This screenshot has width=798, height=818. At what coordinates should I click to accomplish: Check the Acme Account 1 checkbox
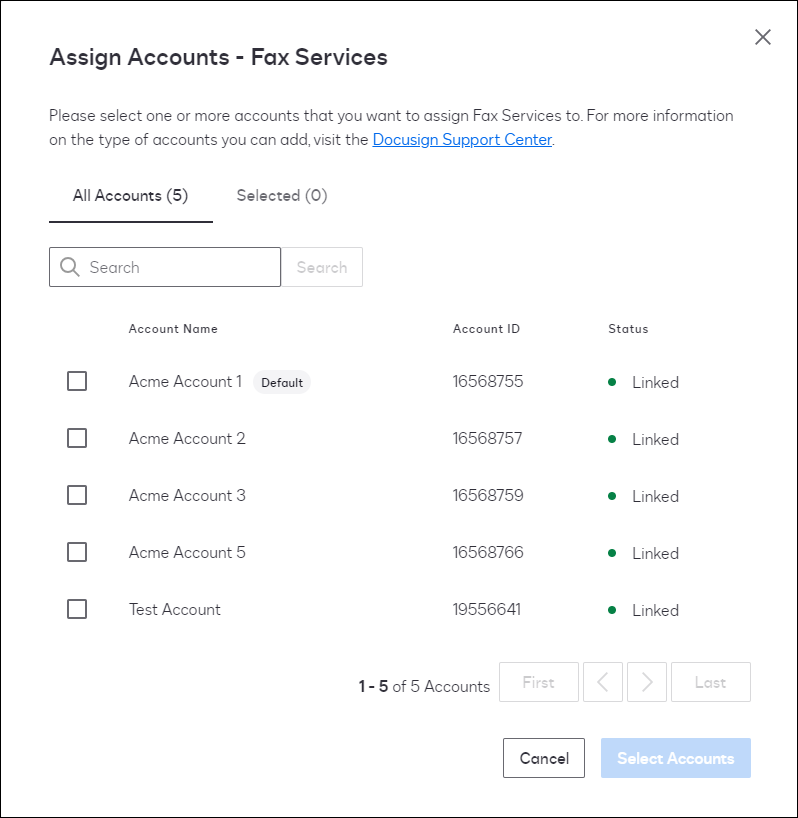pos(77,381)
